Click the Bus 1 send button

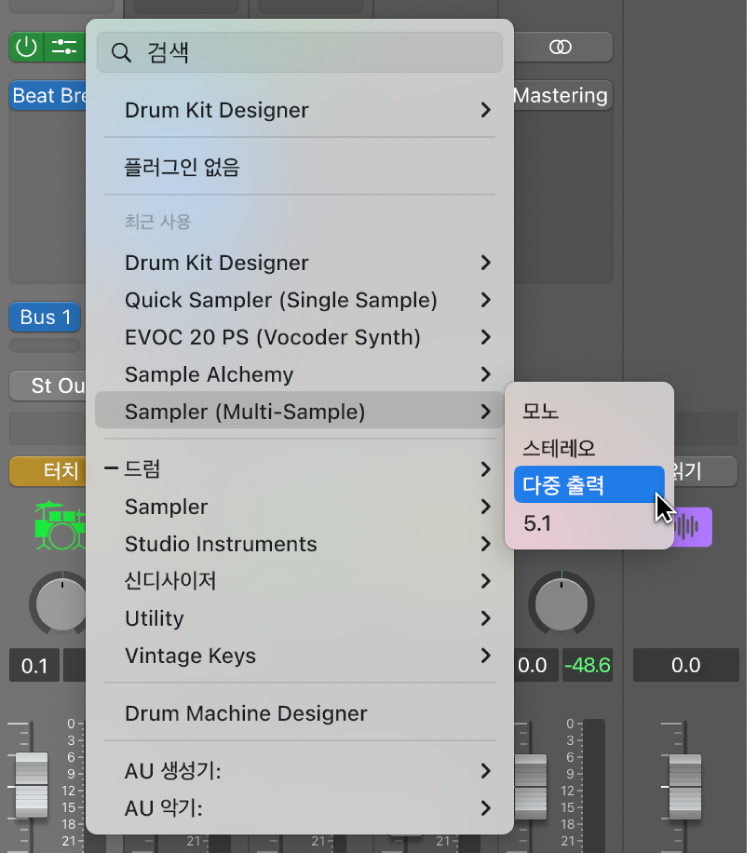click(x=45, y=317)
